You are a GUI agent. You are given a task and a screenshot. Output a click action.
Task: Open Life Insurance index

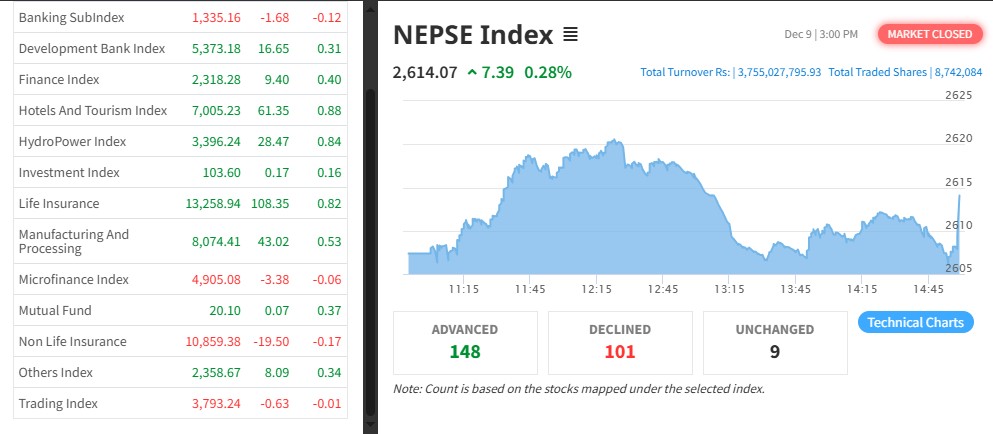click(x=59, y=203)
